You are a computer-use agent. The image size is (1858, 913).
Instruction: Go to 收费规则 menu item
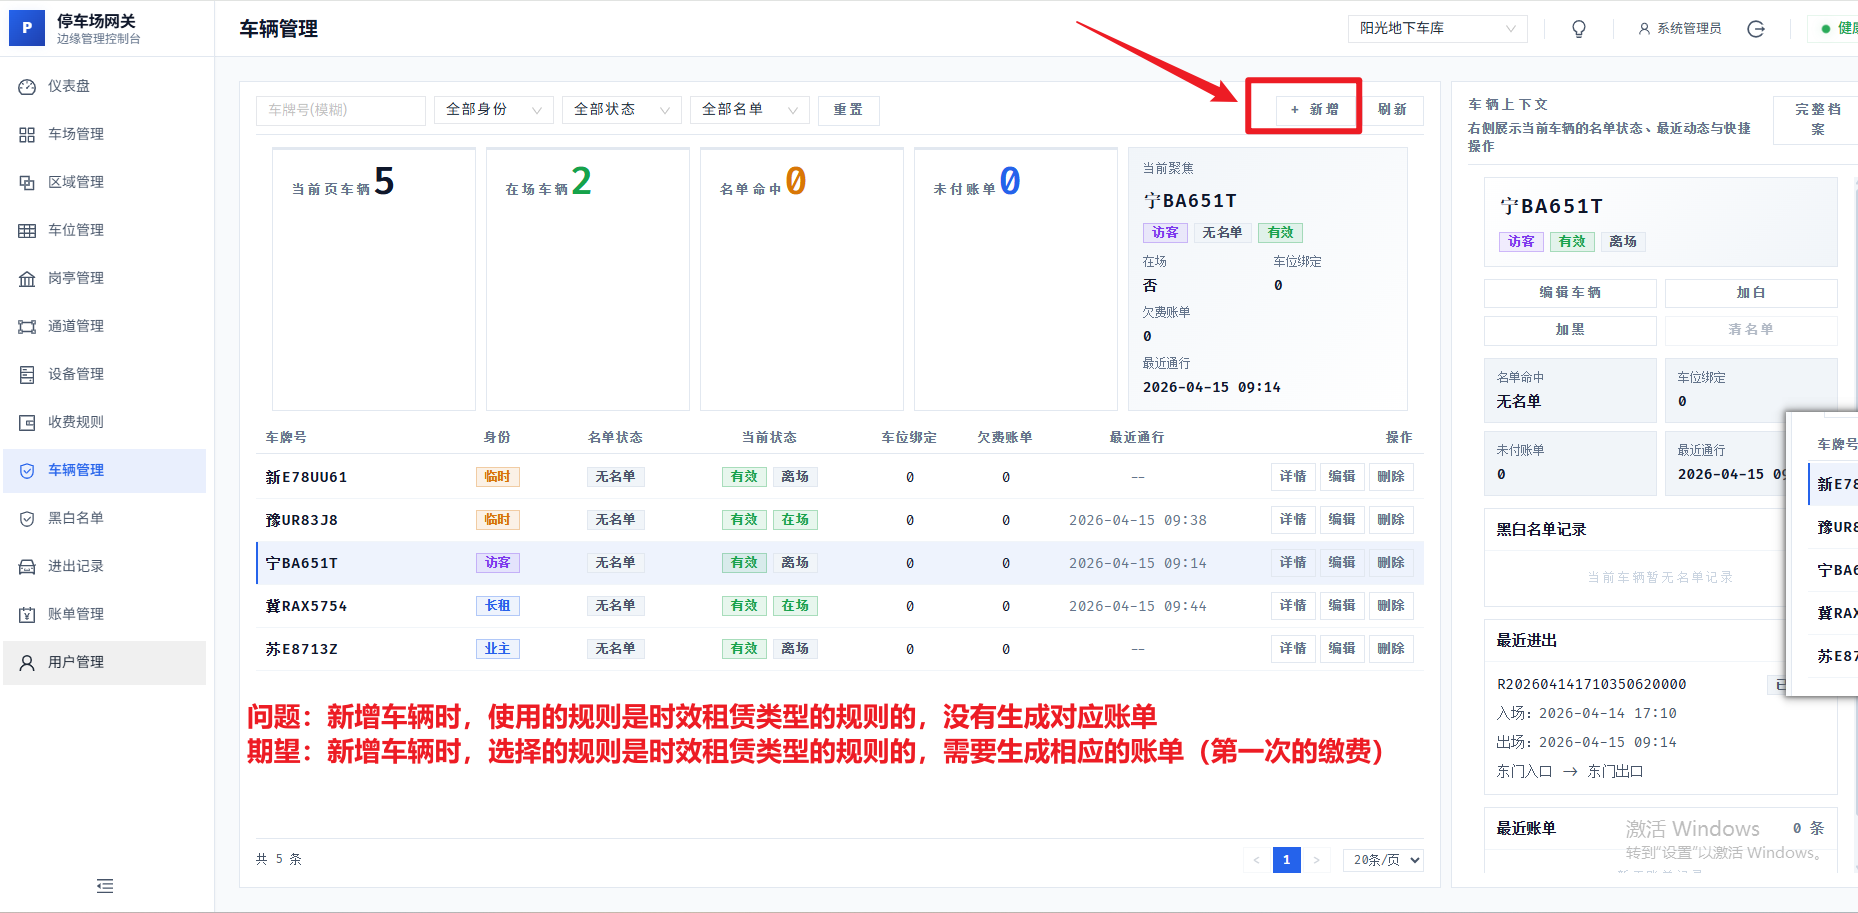point(76,422)
